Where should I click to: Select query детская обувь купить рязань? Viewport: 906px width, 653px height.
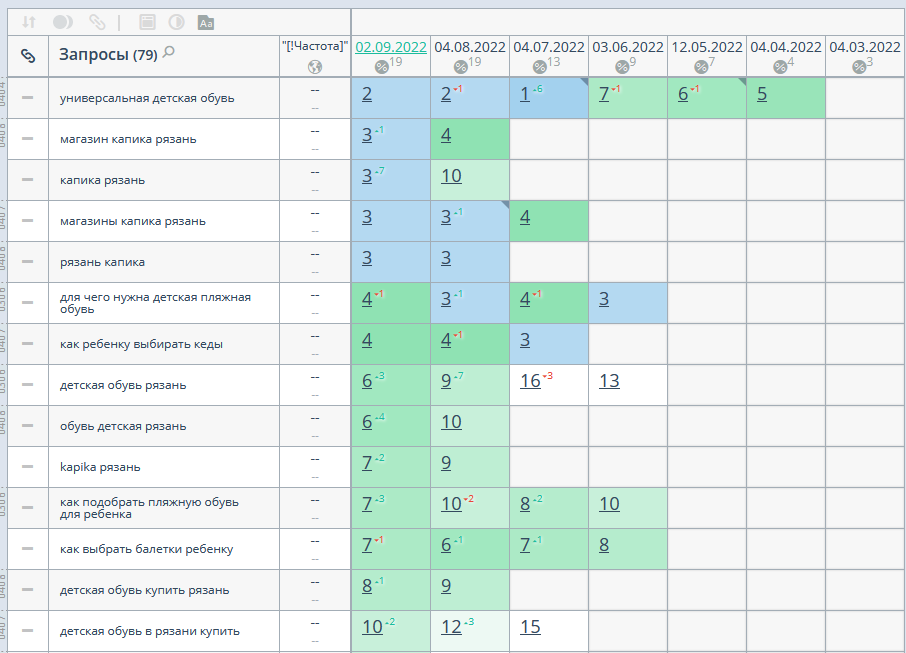click(x=144, y=591)
